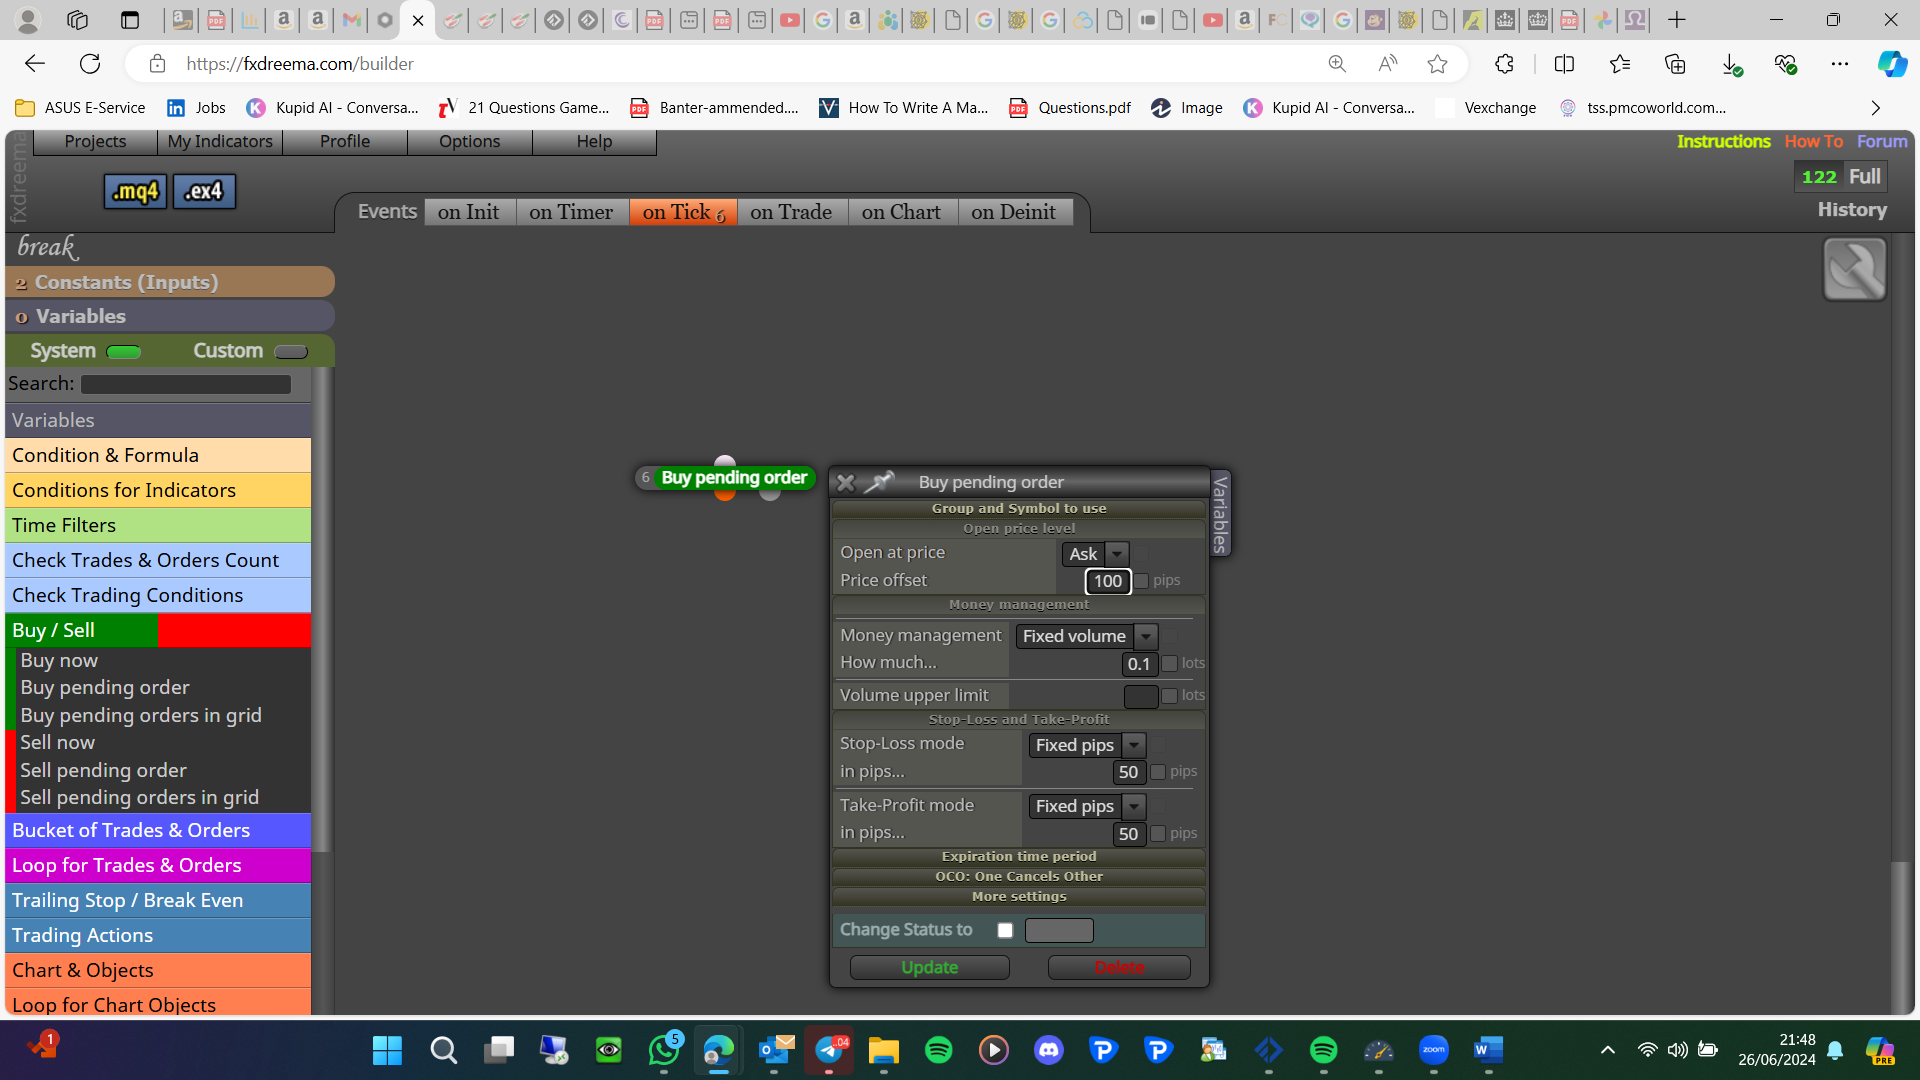
Task: Tick checkbox beside Open at price dropdown
Action: coord(1142,552)
